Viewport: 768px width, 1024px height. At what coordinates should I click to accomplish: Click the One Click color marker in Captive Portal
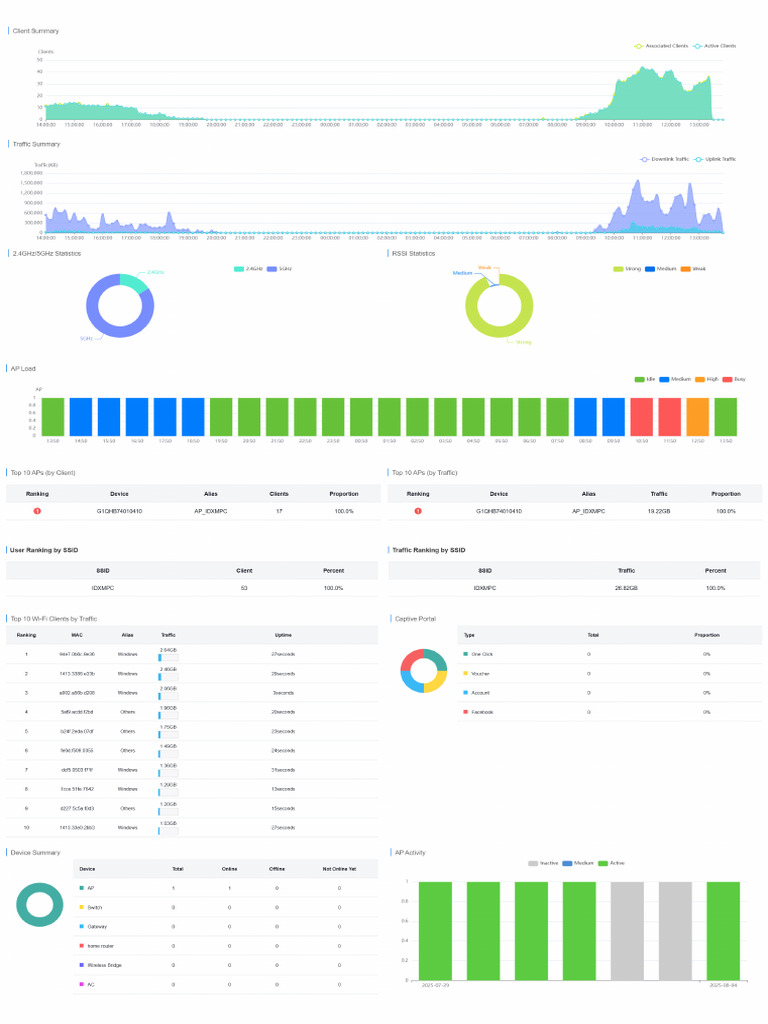[x=466, y=654]
